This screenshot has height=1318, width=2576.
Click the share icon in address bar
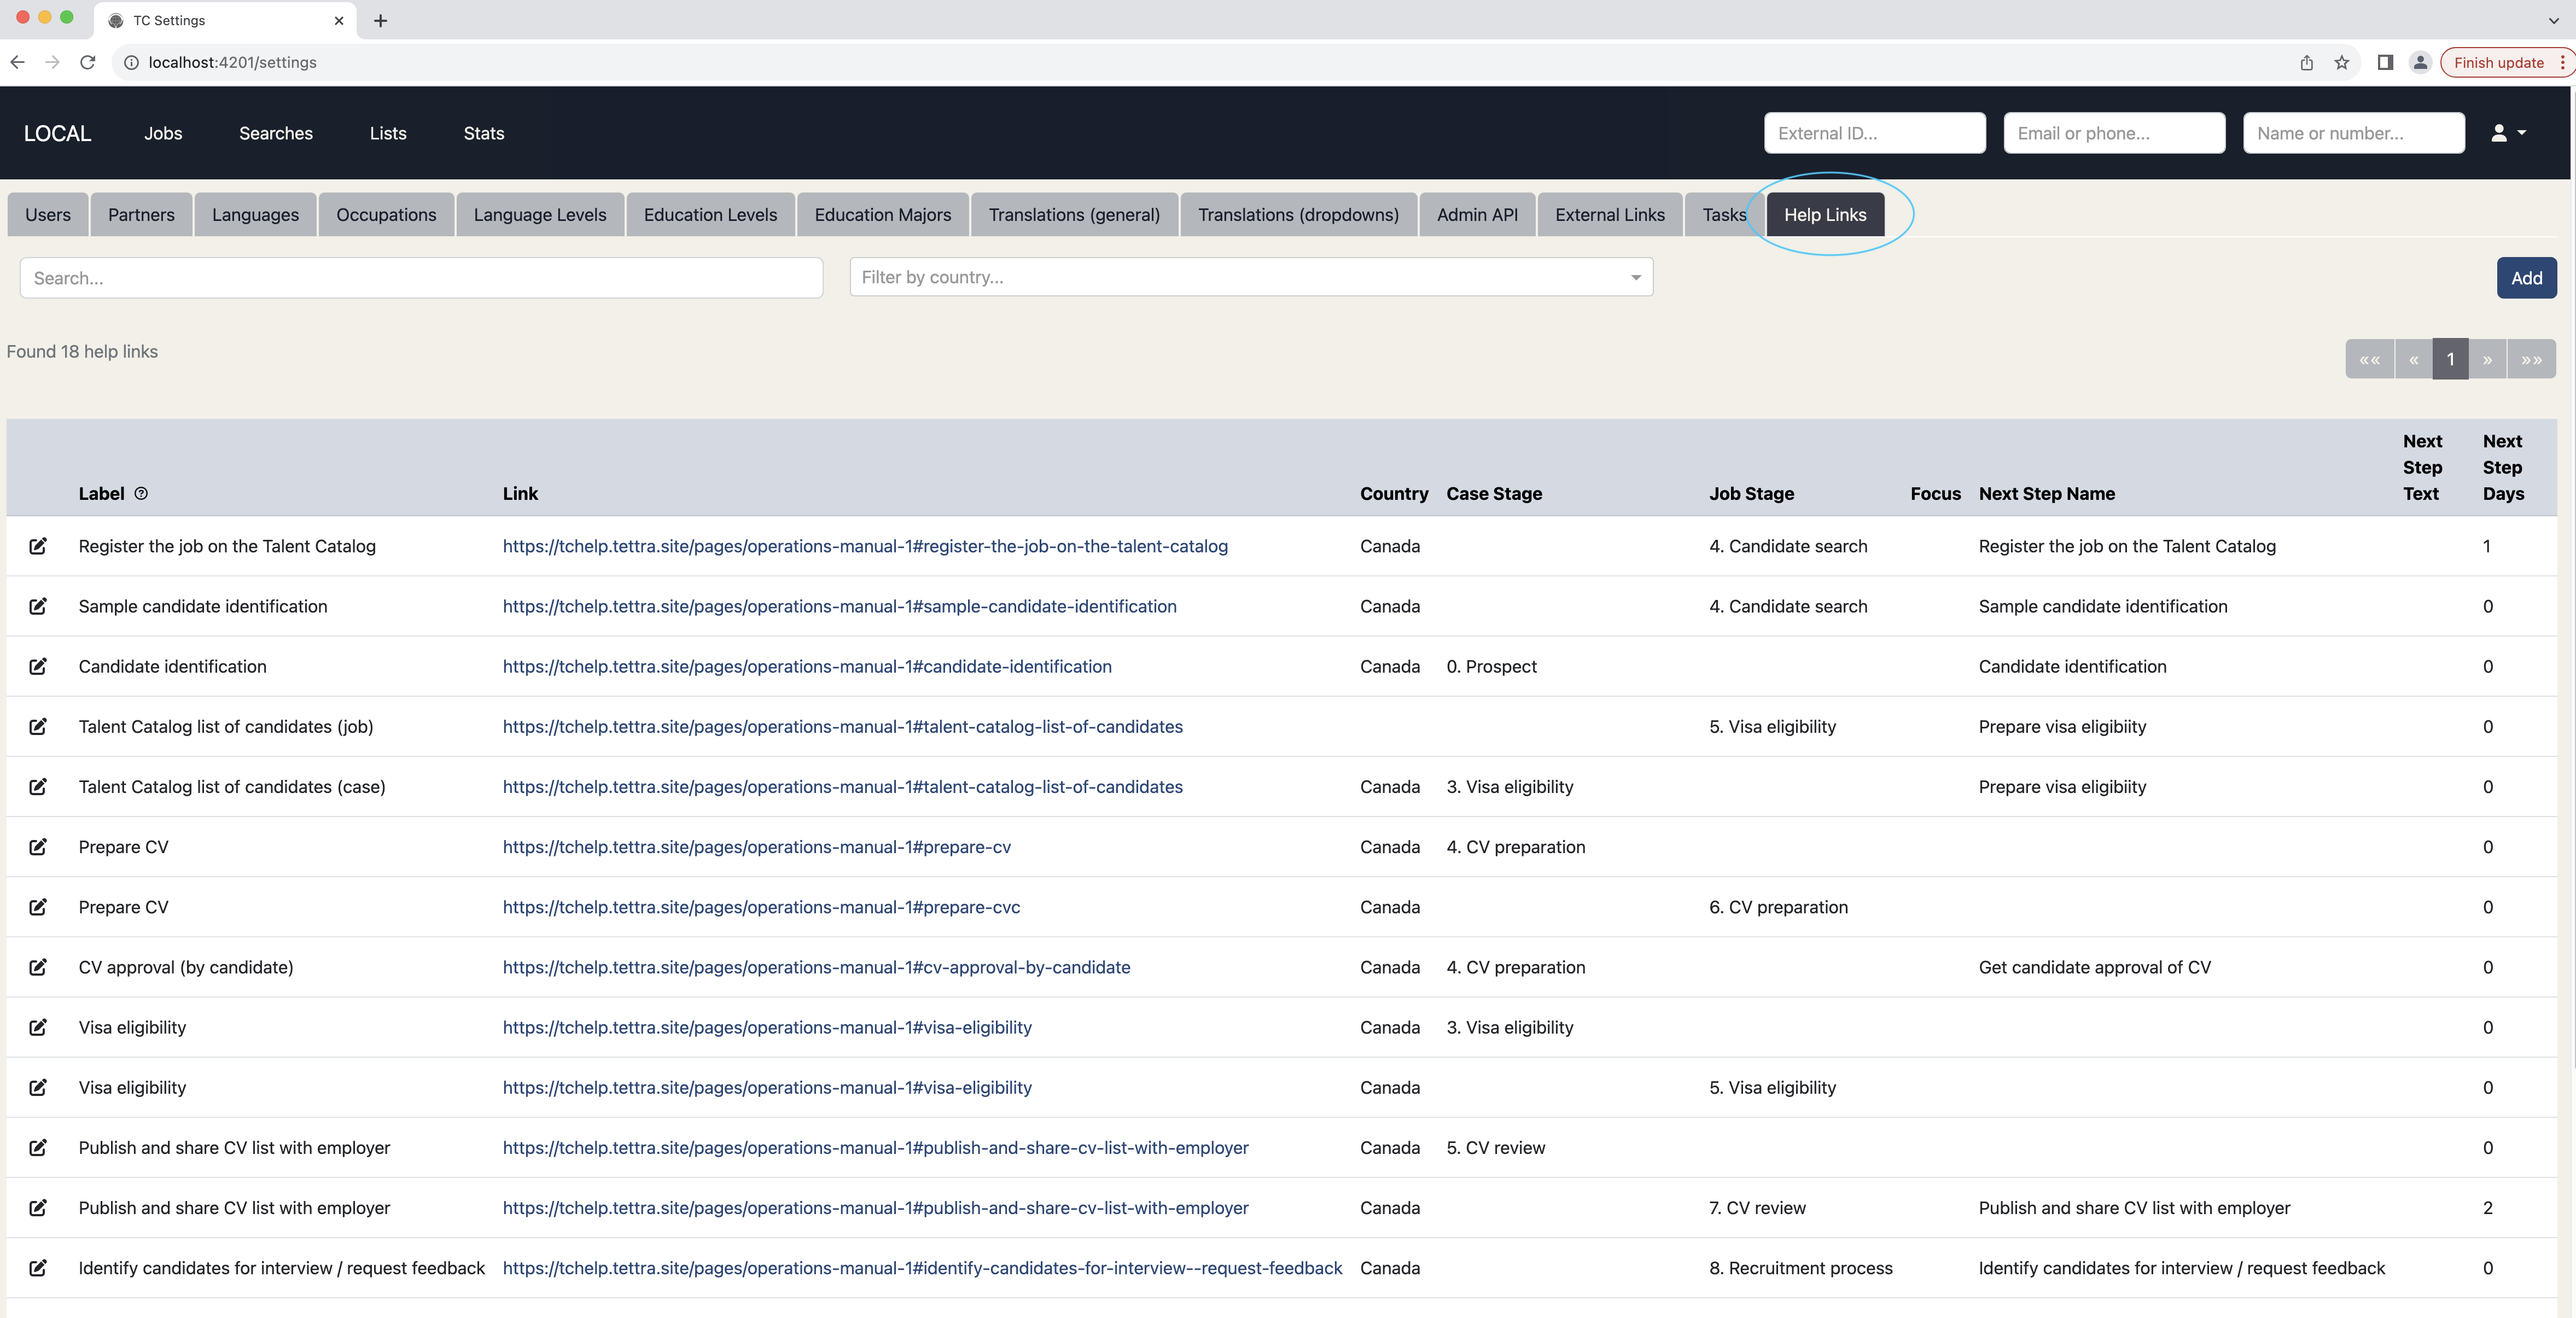point(2306,62)
